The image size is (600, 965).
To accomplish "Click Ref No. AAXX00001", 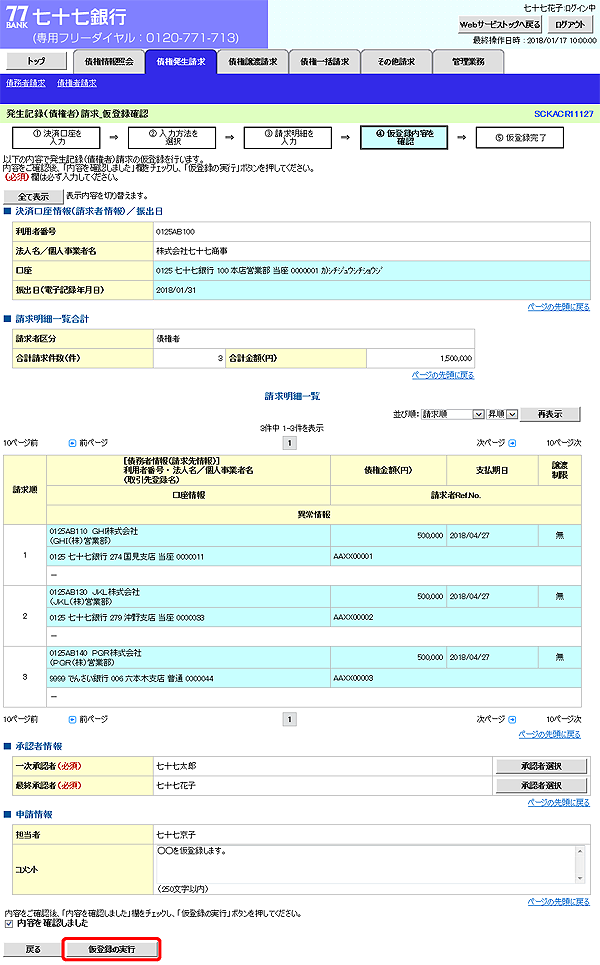I will click(353, 556).
